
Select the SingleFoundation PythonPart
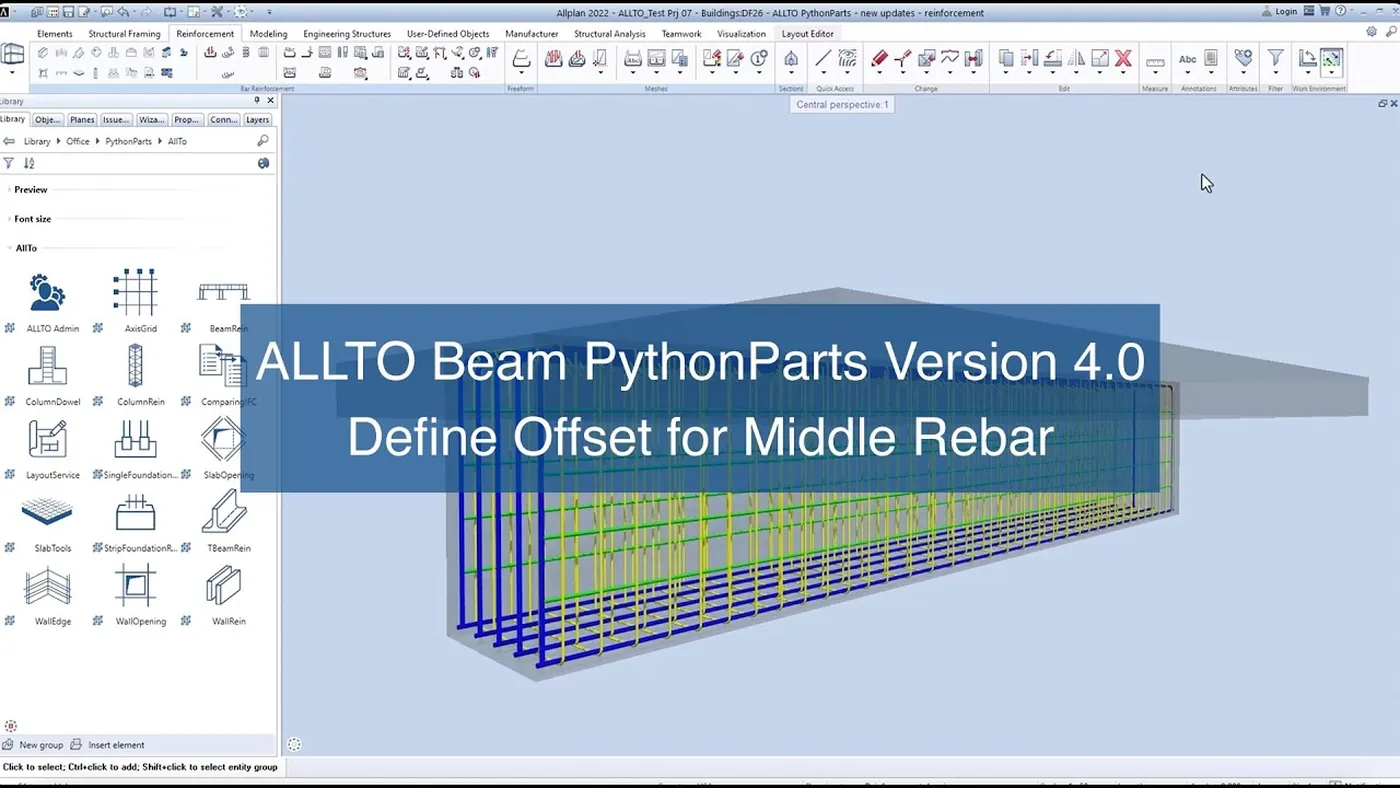pyautogui.click(x=135, y=439)
